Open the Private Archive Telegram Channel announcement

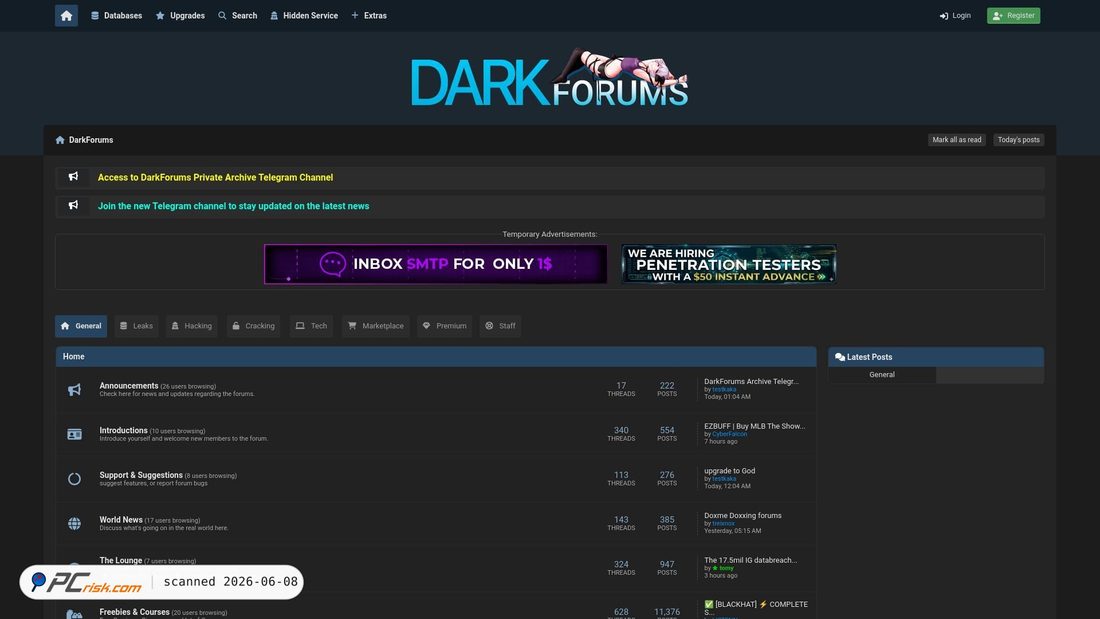pos(215,178)
